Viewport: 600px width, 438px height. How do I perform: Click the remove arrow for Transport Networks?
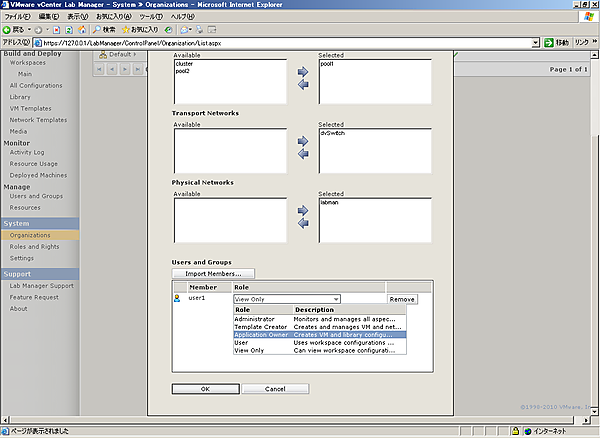coord(303,155)
